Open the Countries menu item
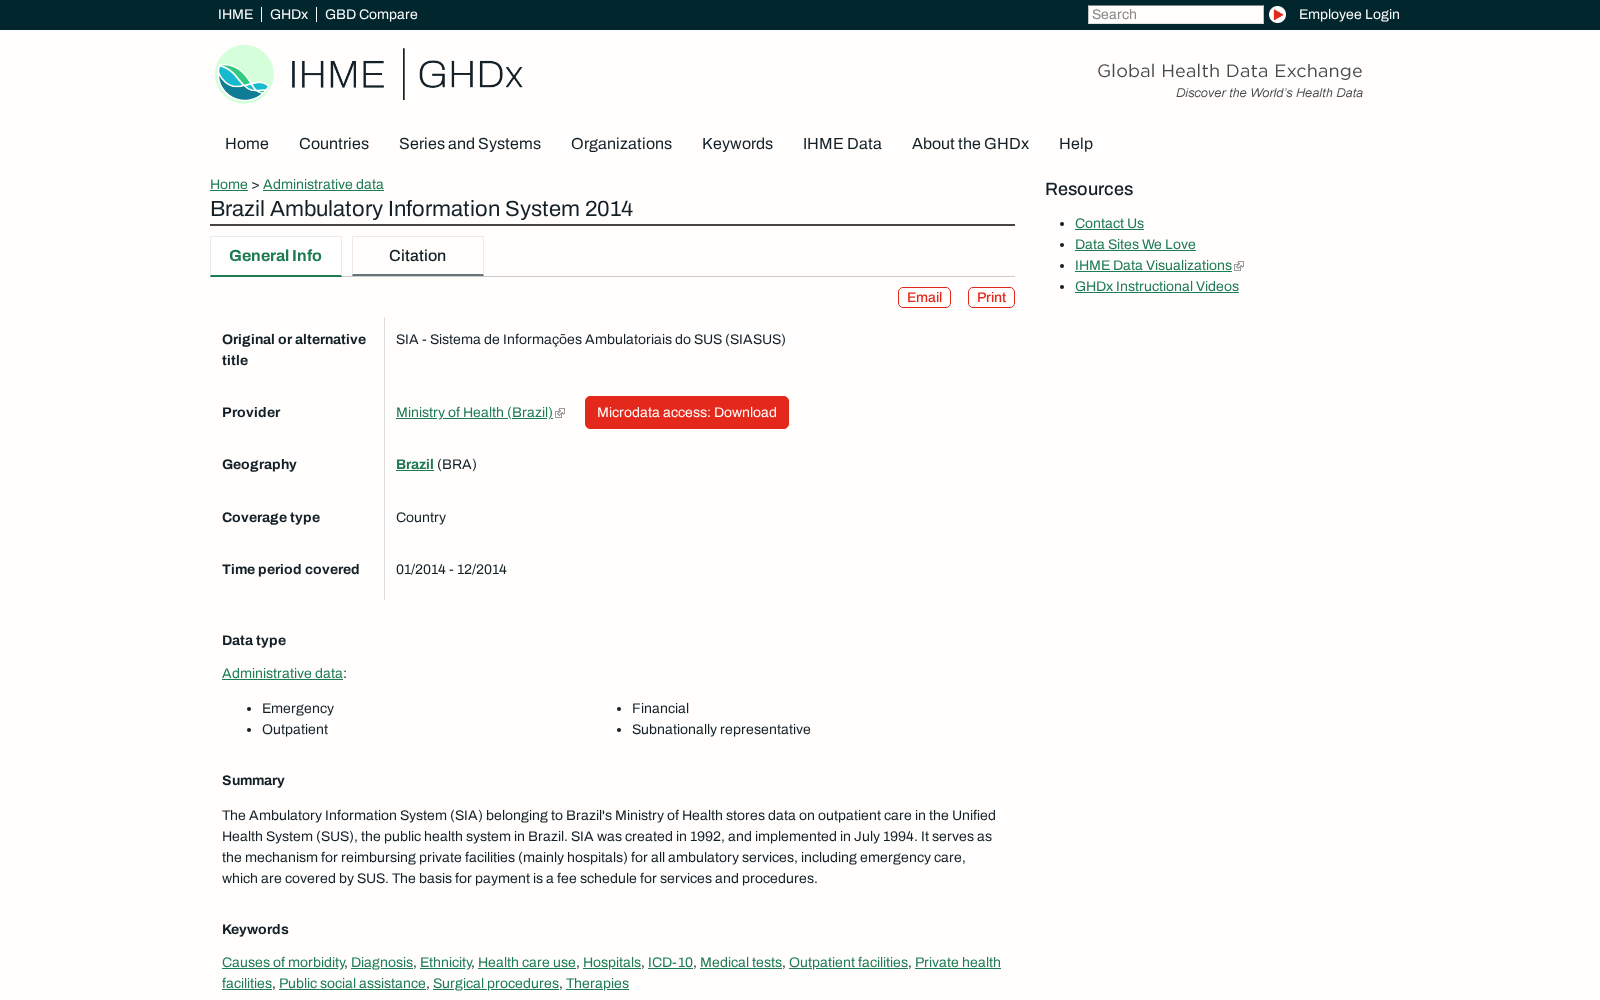 click(334, 143)
